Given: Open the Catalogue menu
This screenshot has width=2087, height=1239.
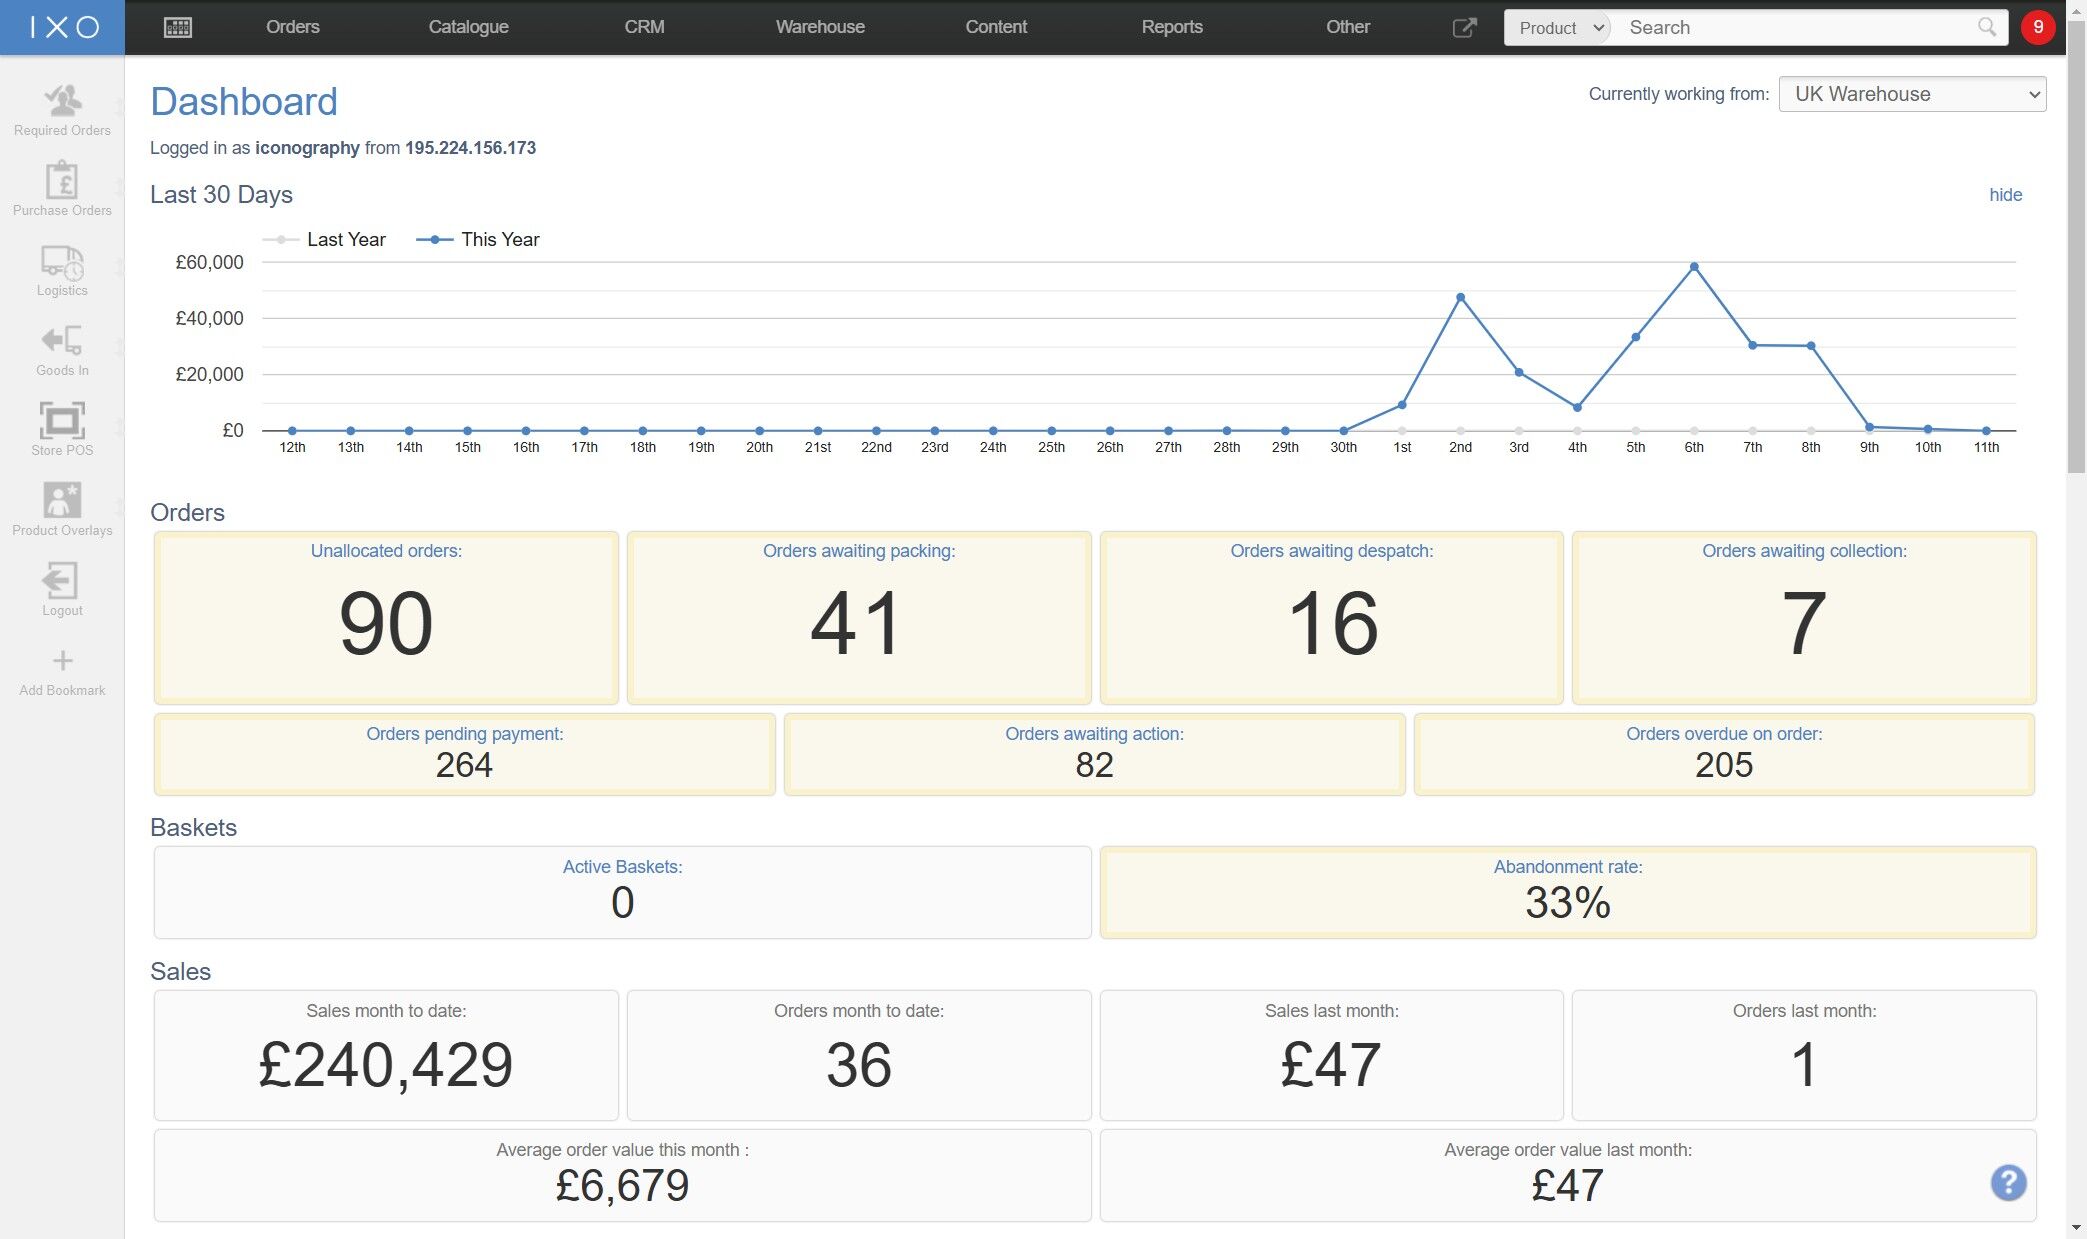Looking at the screenshot, I should pos(468,27).
